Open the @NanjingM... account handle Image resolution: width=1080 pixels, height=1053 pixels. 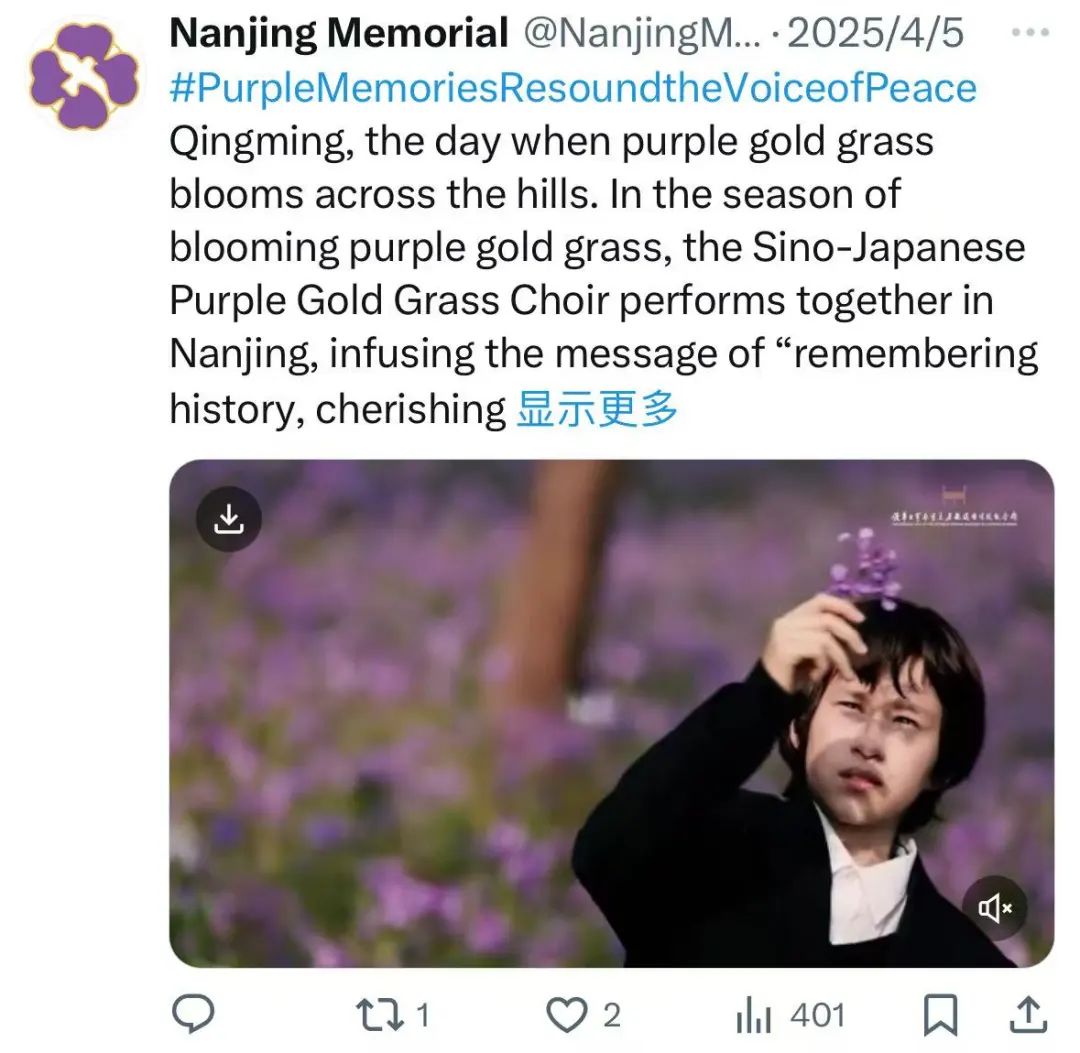pos(642,35)
